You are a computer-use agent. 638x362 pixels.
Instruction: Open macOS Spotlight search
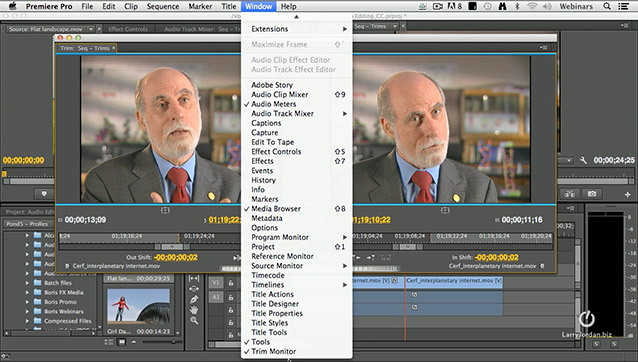607,6
